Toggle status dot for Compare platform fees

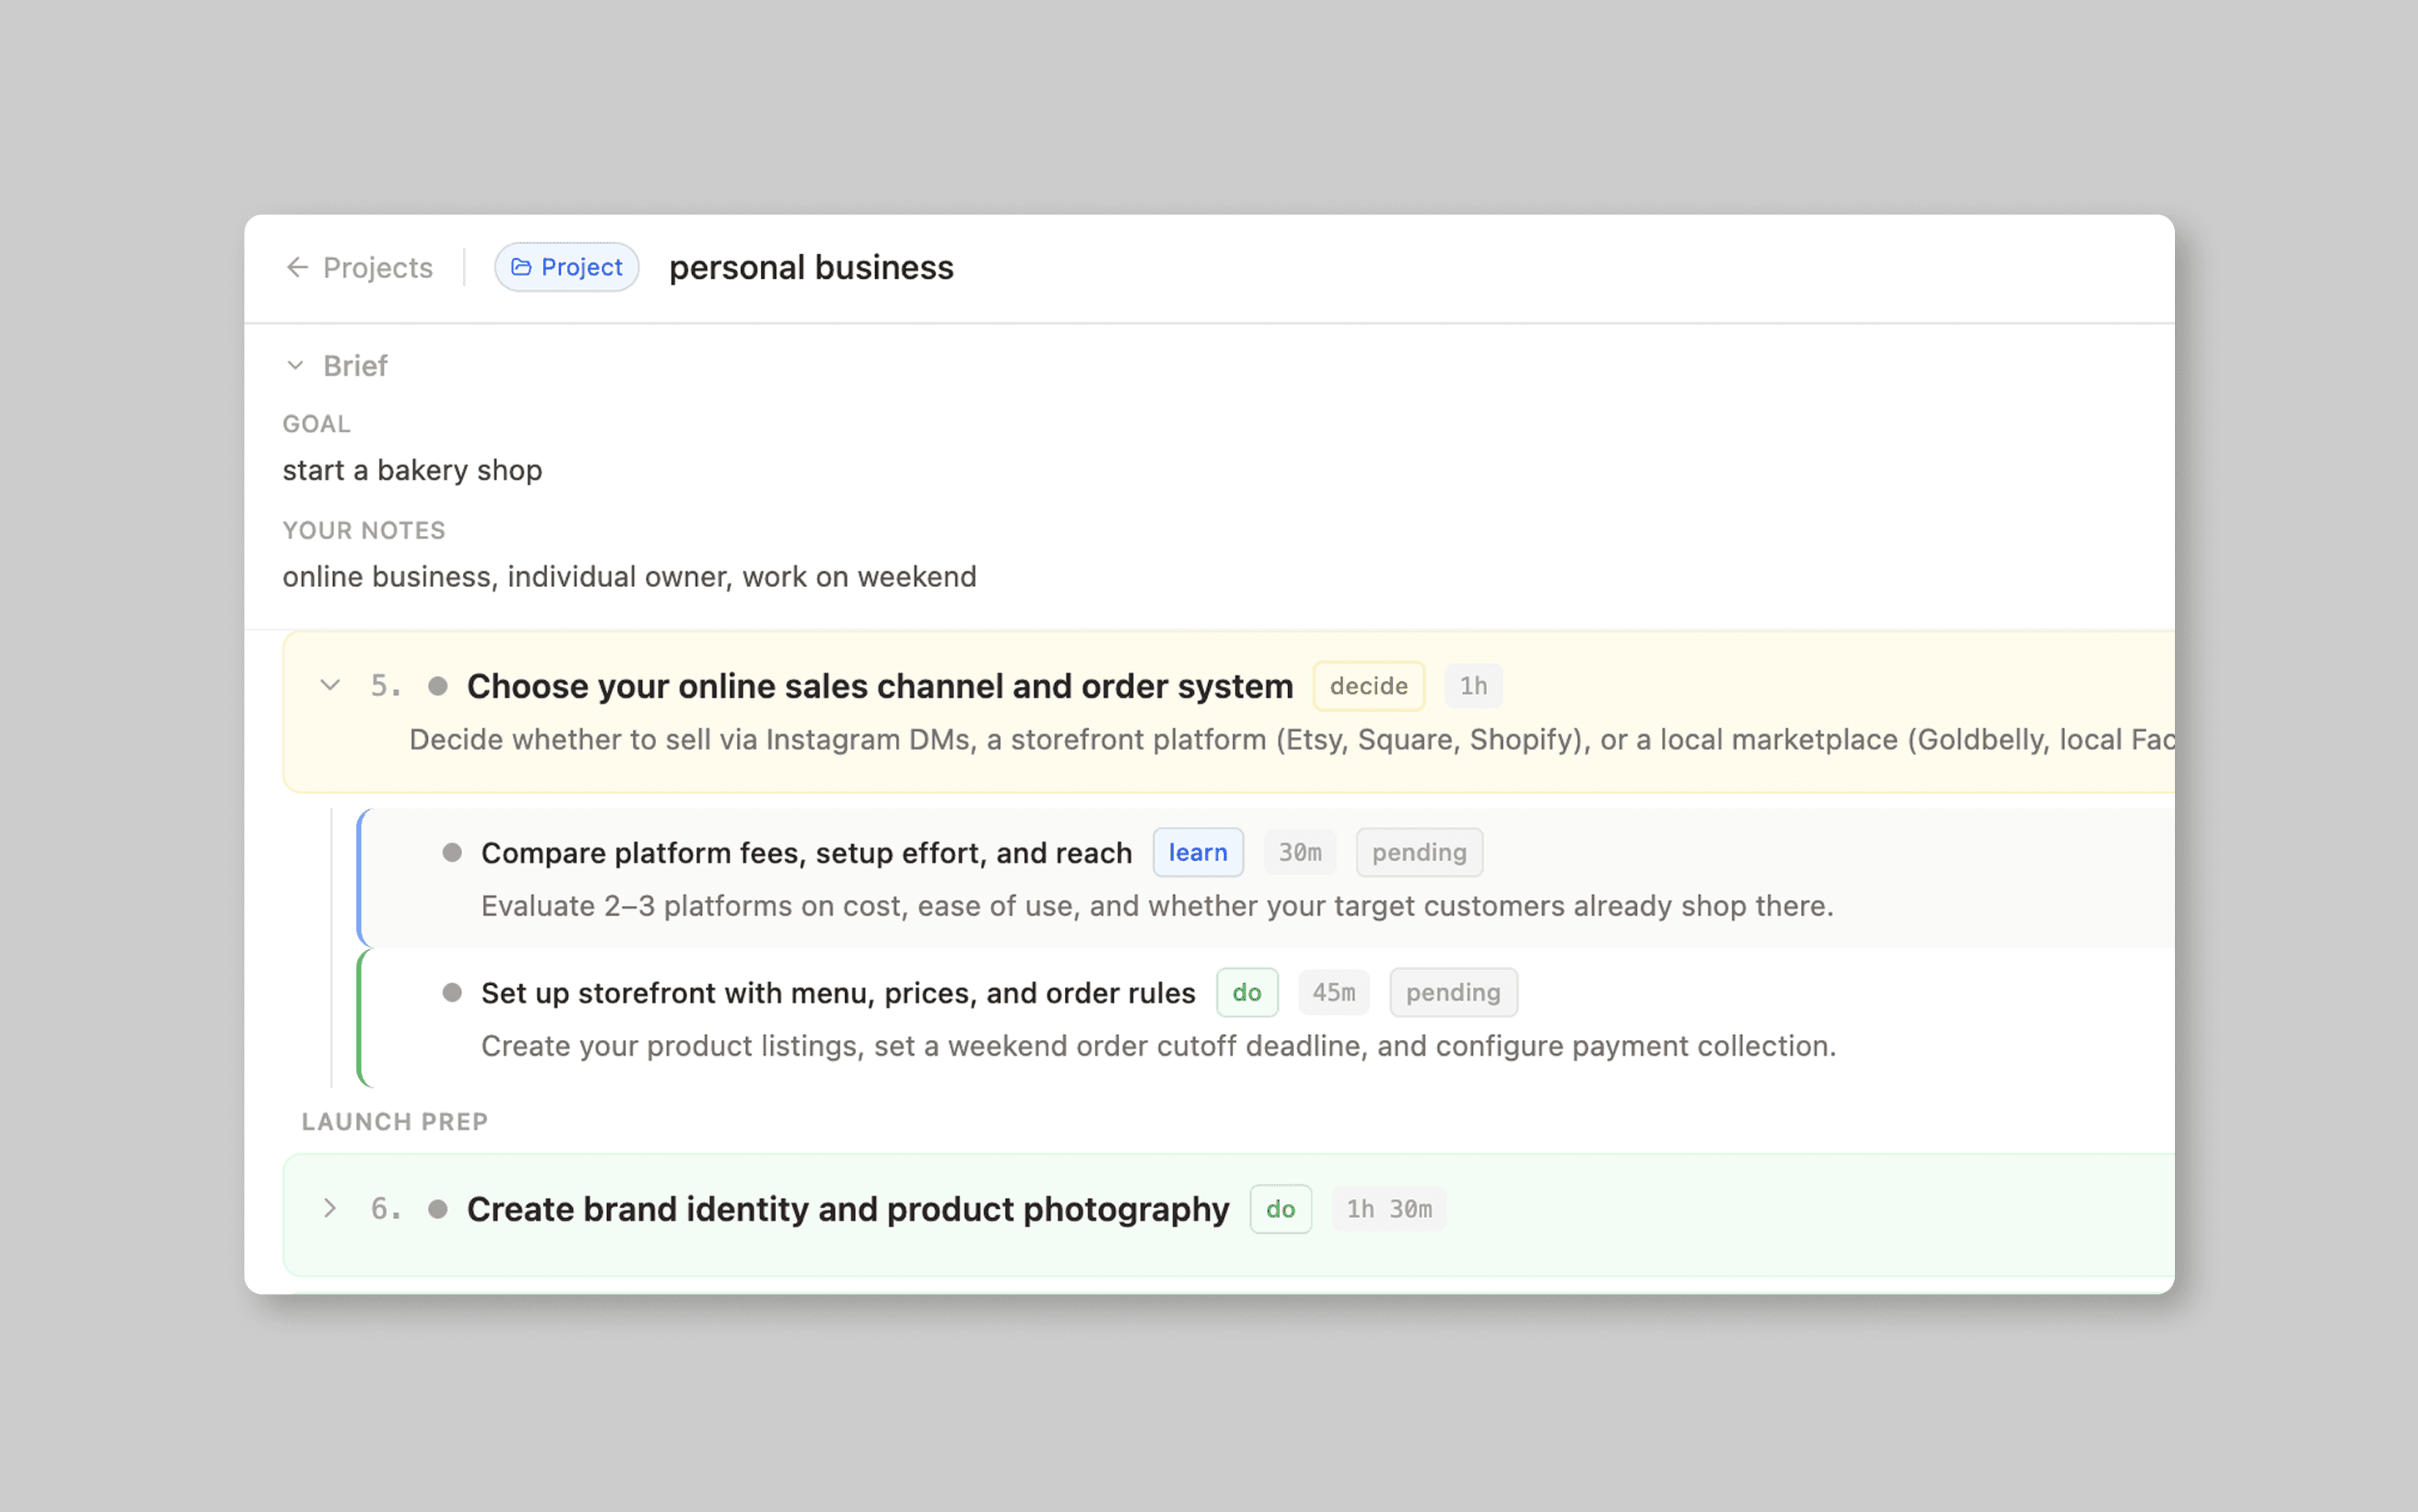tap(452, 852)
